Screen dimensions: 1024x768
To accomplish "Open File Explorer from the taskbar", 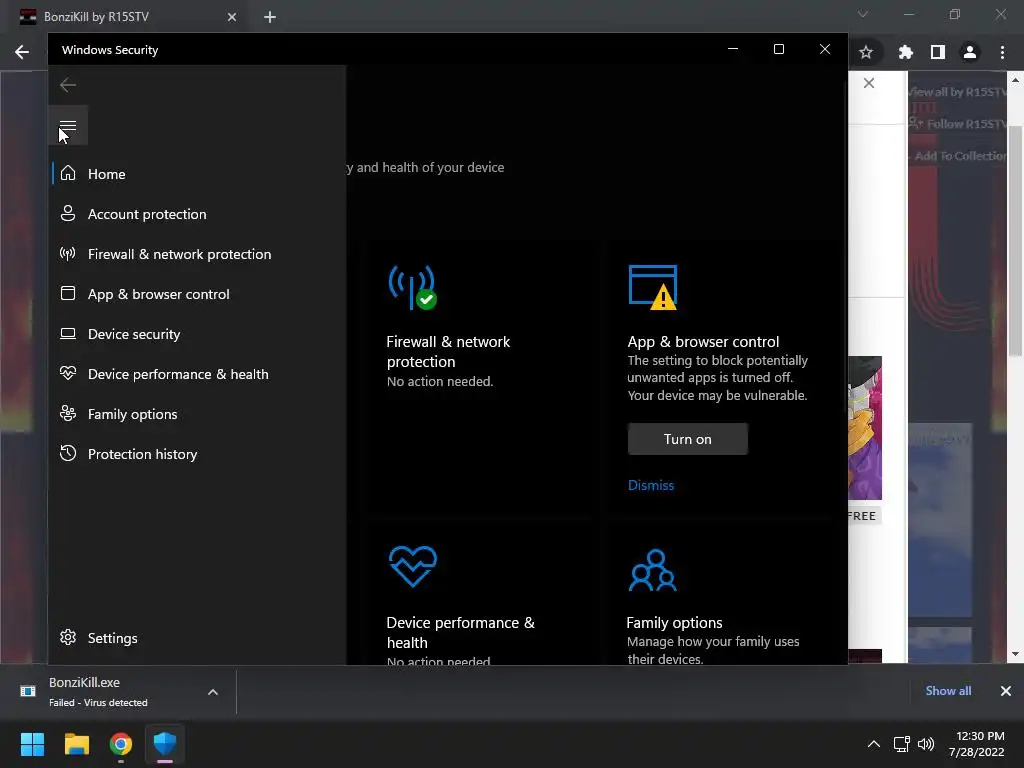I will click(x=76, y=744).
